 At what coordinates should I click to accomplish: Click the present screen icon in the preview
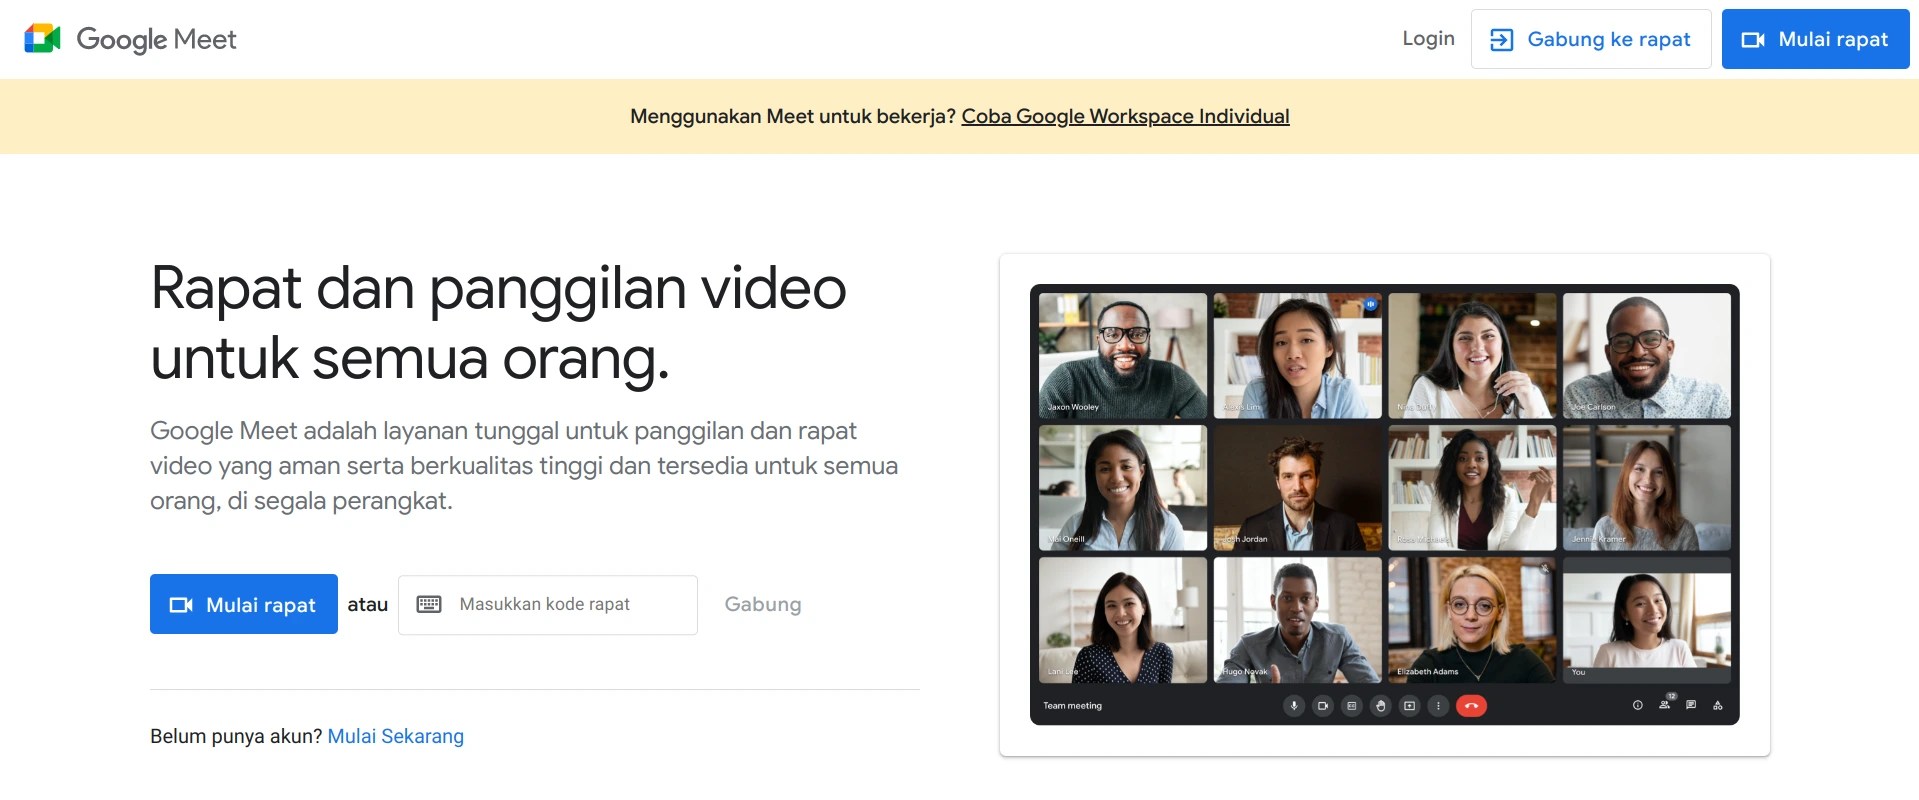tap(1410, 706)
